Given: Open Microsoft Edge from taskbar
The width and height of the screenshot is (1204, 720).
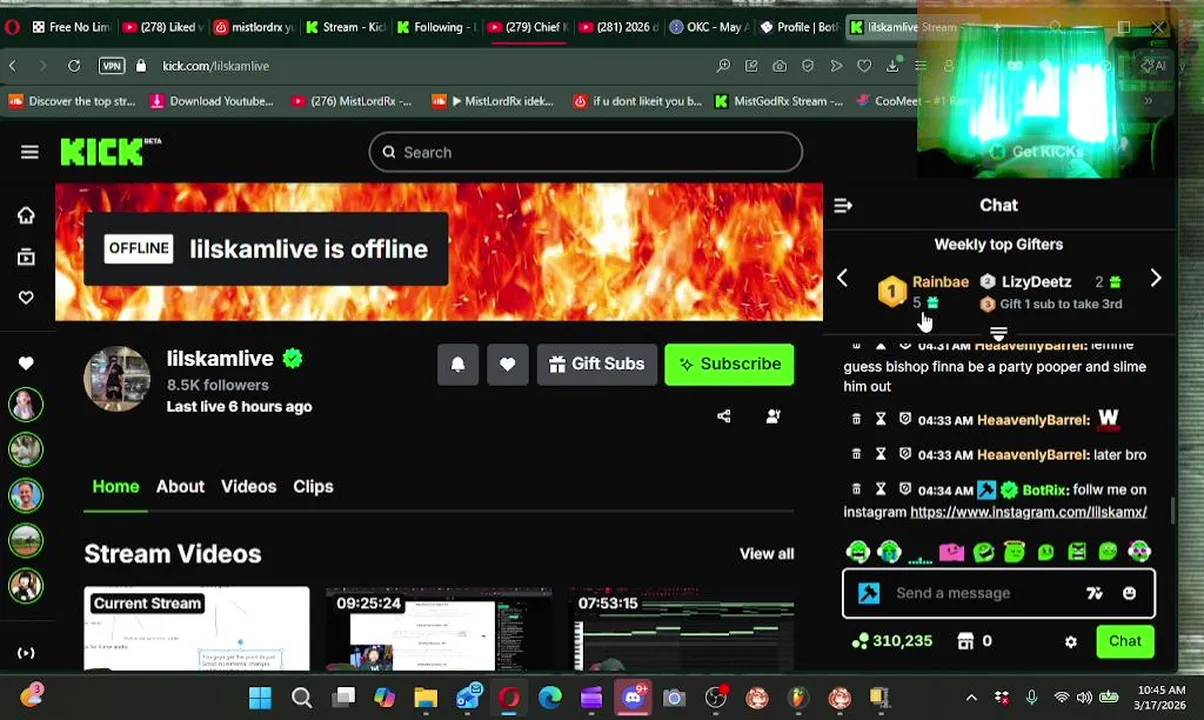Looking at the screenshot, I should click(x=550, y=697).
